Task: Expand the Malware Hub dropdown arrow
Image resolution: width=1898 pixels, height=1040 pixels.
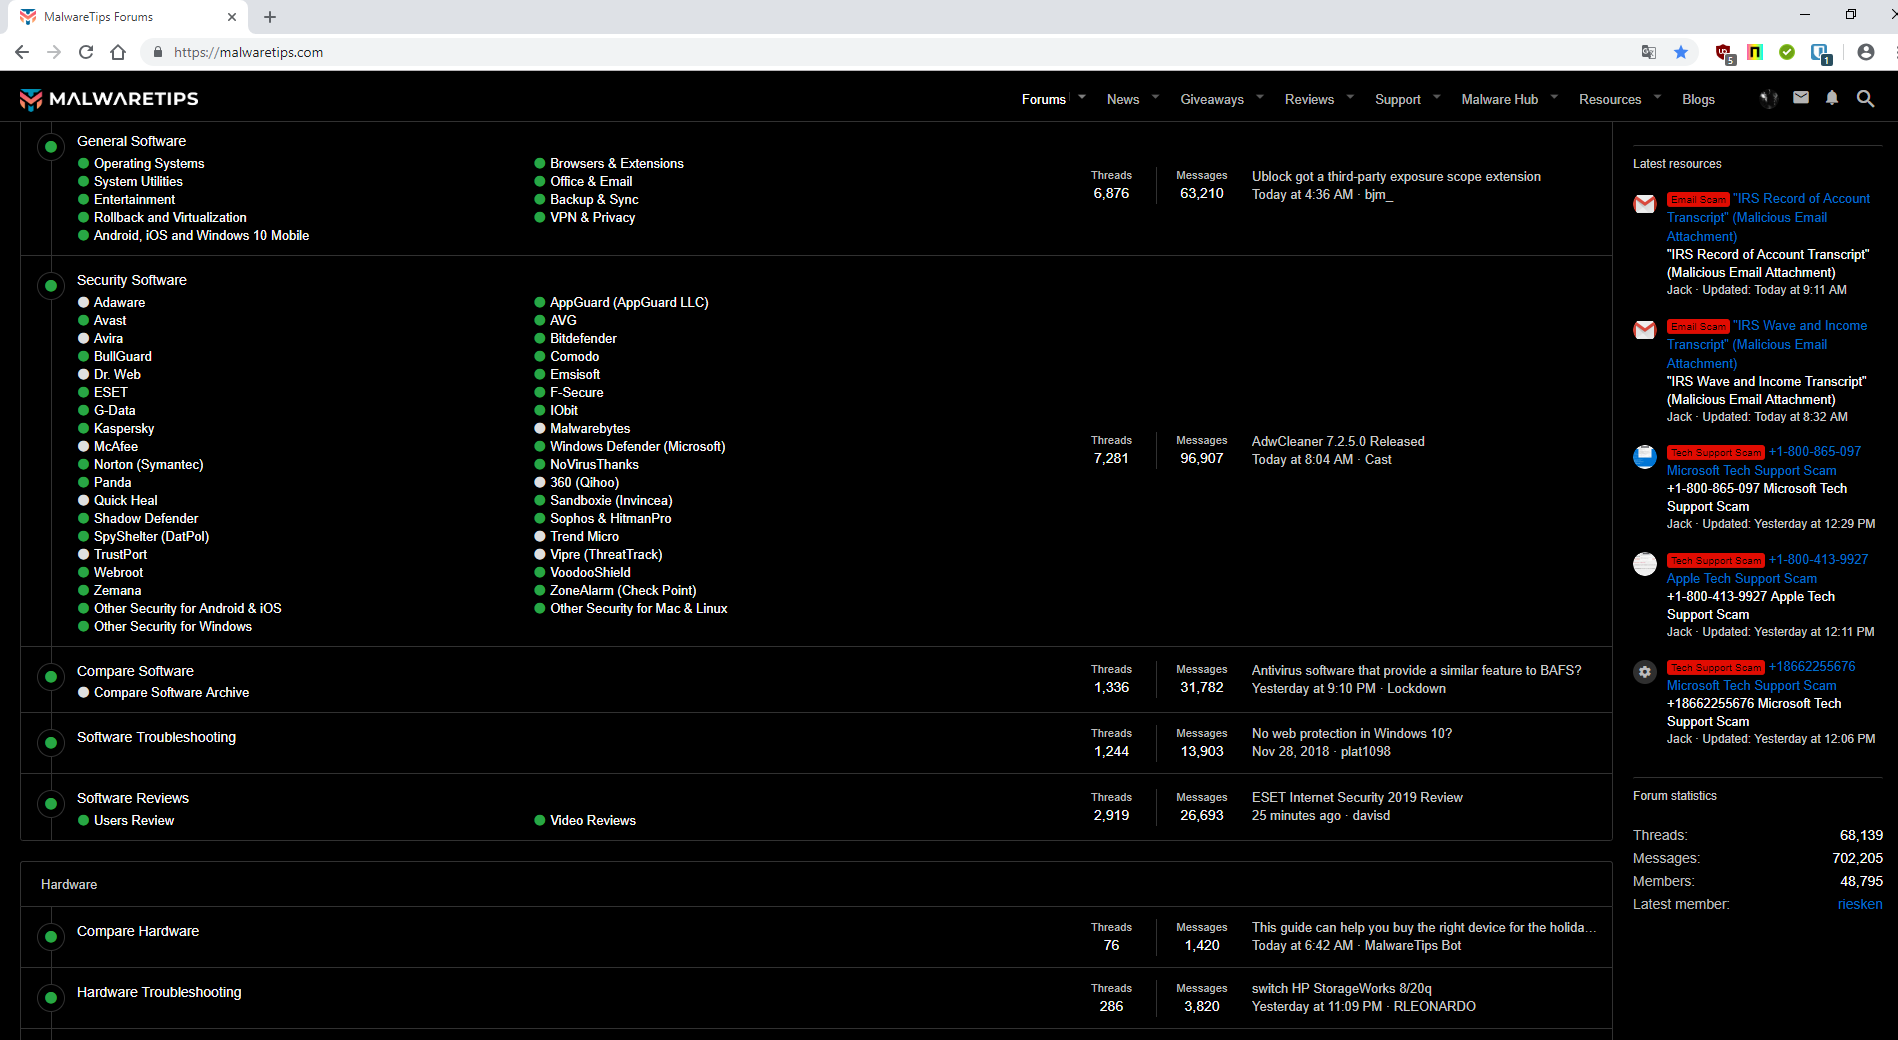Action: click(1554, 97)
